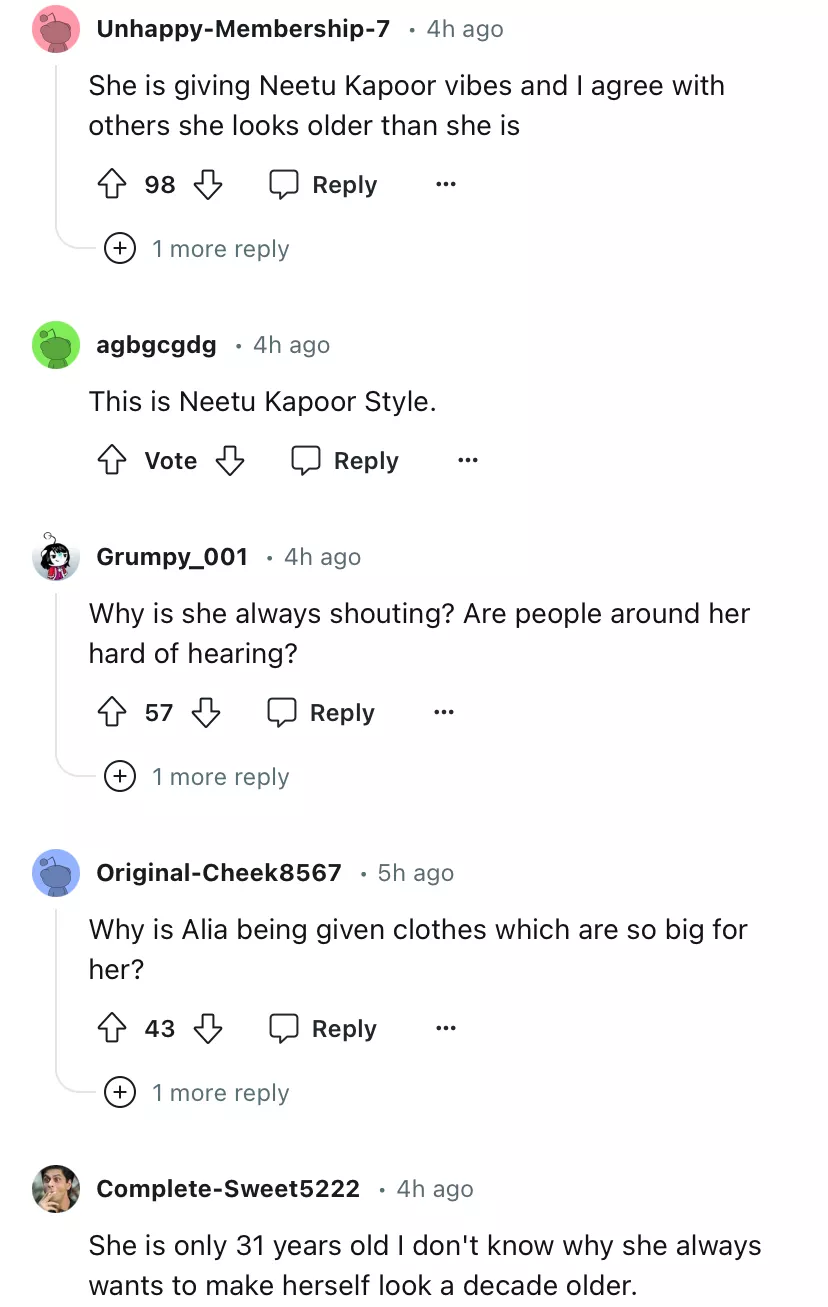Upvote Original-Cheek8567's comment about Alia's clothes
The height and width of the screenshot is (1307, 828).
[110, 1029]
